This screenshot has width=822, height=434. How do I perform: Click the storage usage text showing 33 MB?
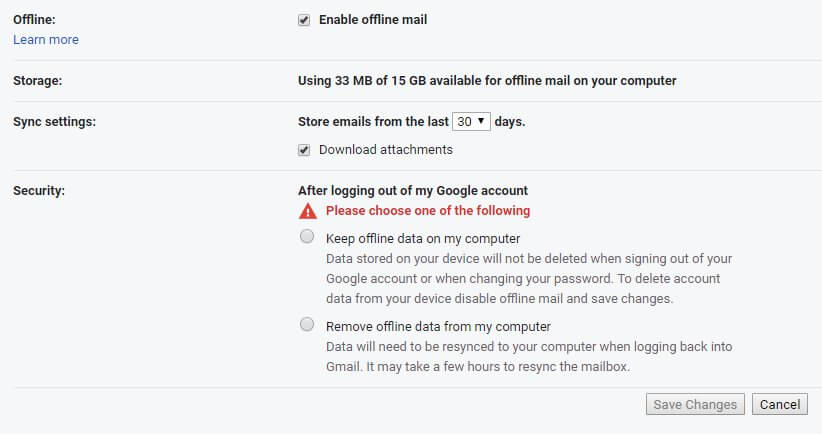pos(487,81)
